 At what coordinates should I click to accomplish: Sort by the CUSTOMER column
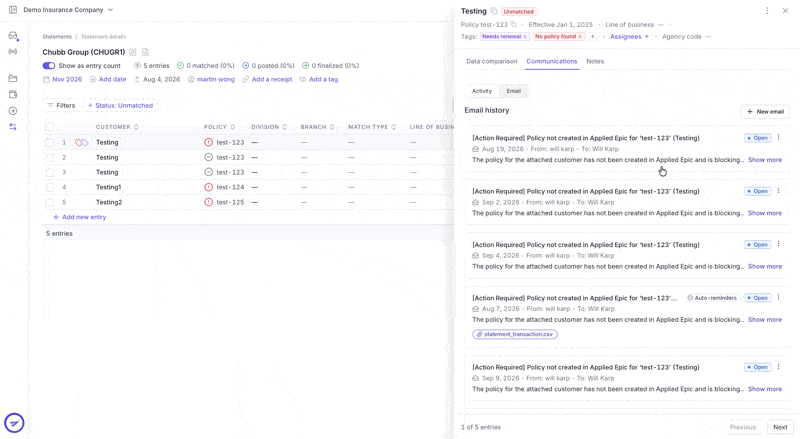[x=117, y=127]
